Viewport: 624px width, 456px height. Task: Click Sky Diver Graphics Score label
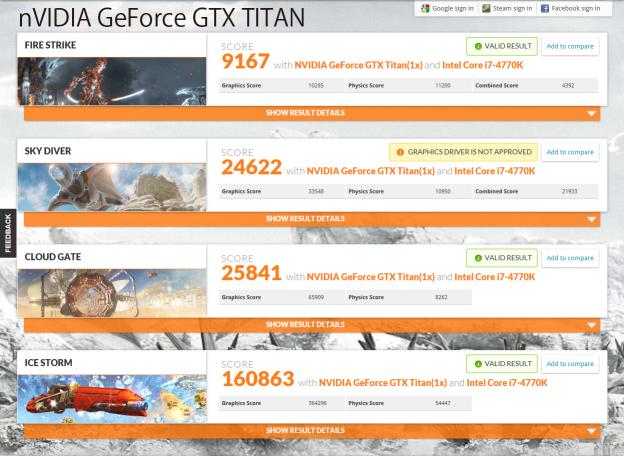241,191
